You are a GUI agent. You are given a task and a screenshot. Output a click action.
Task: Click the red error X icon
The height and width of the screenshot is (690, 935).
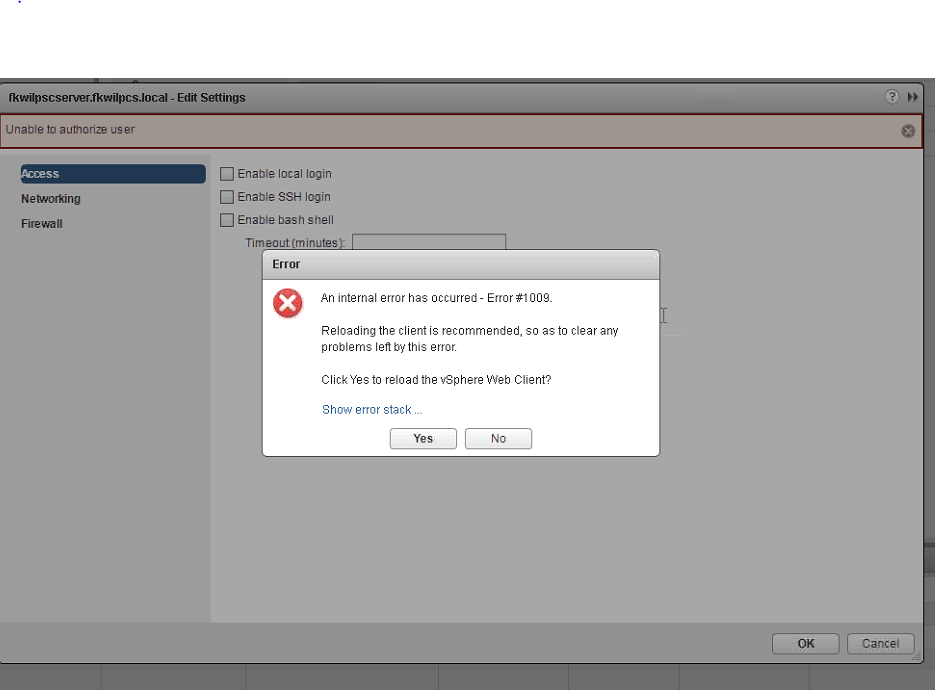287,302
